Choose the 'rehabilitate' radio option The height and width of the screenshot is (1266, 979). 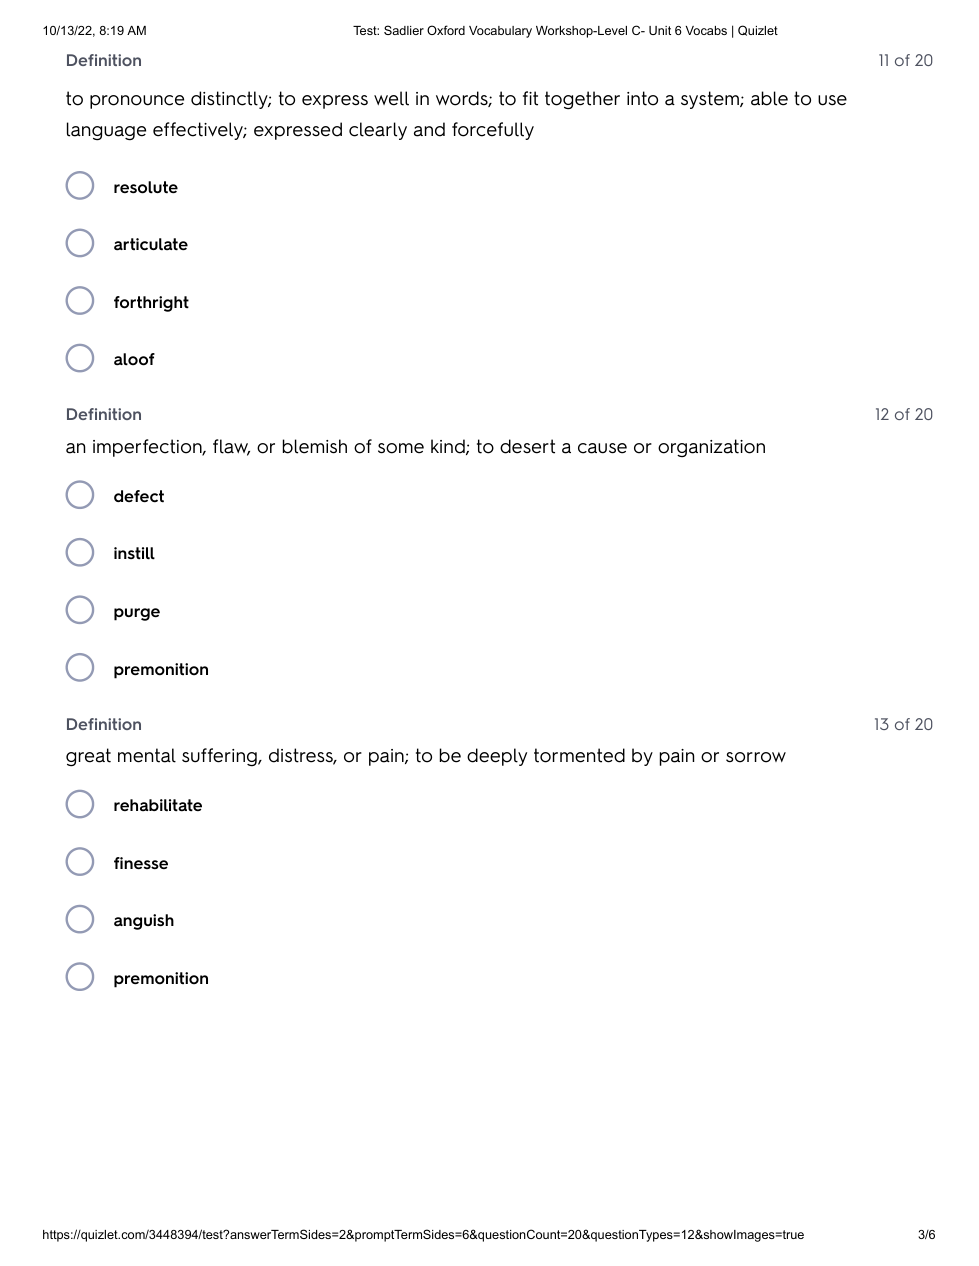(80, 805)
